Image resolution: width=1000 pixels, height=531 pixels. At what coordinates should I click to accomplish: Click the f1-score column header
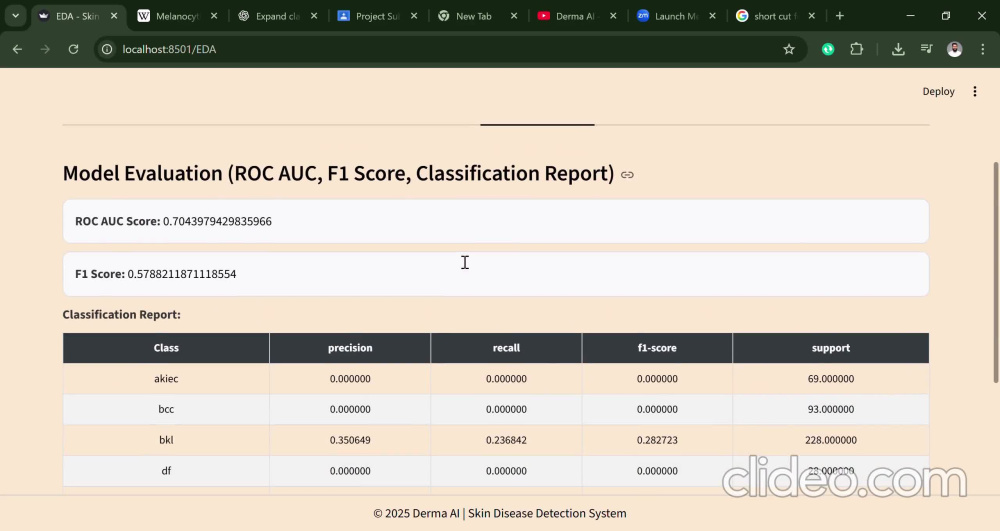[657, 348]
